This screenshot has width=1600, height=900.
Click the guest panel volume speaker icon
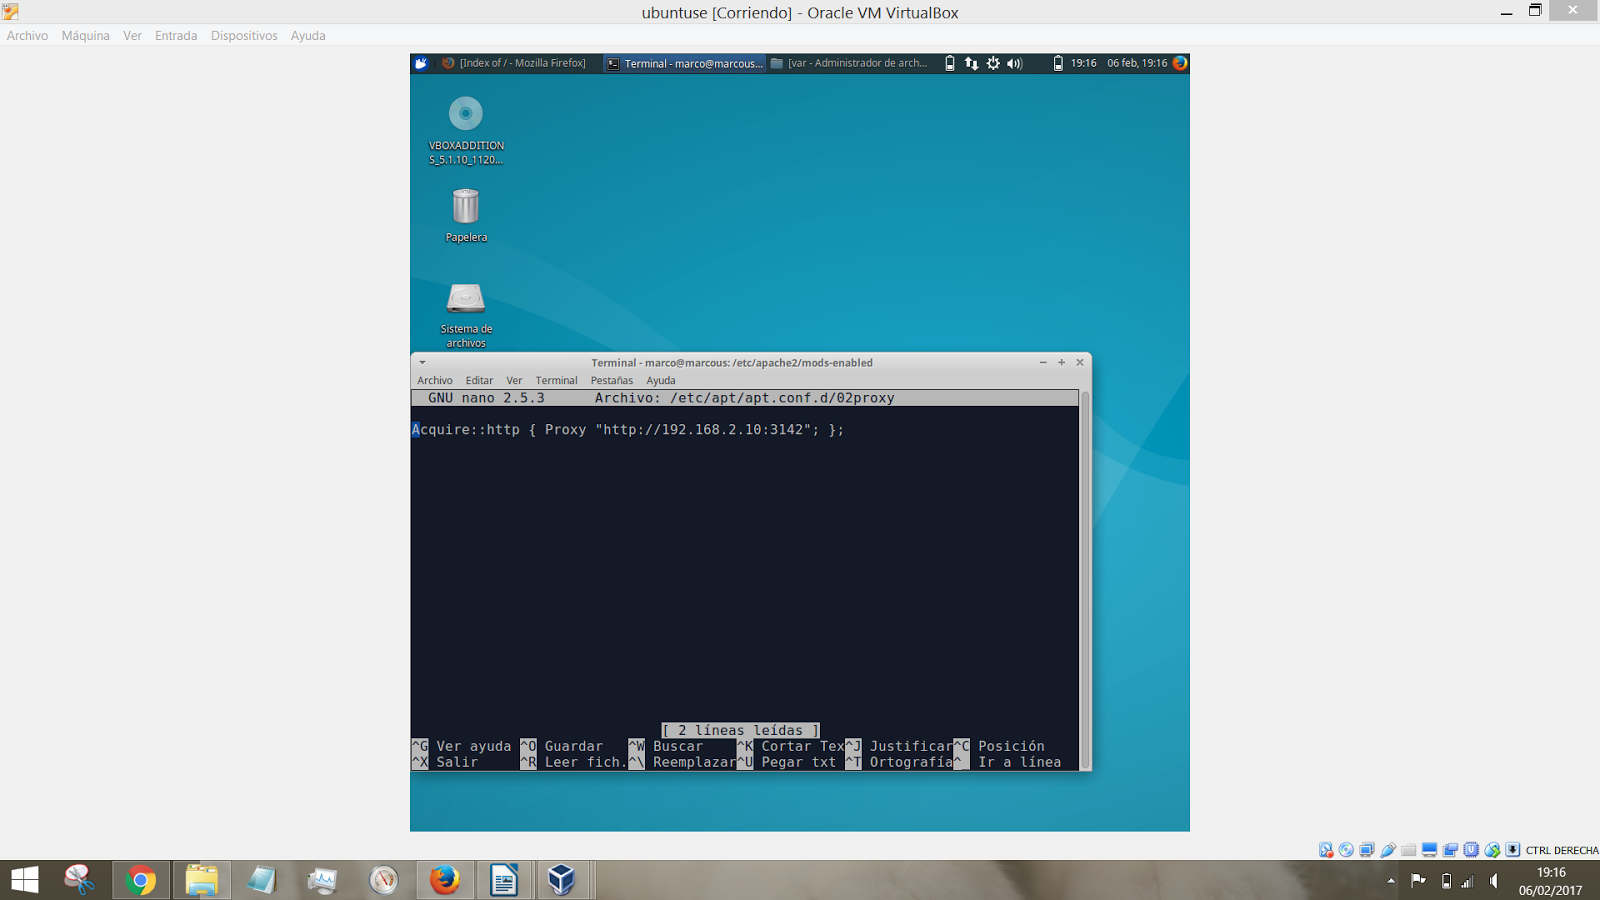1015,63
